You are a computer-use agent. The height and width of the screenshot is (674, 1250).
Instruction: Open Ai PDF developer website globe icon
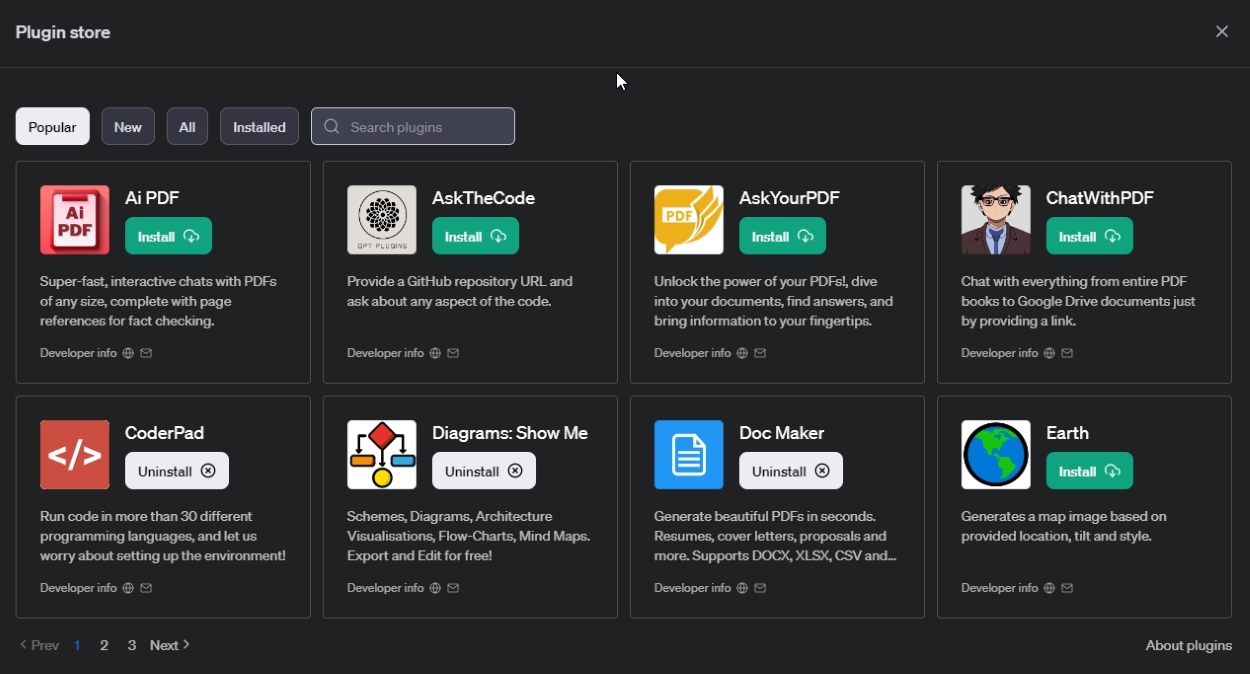[x=128, y=353]
